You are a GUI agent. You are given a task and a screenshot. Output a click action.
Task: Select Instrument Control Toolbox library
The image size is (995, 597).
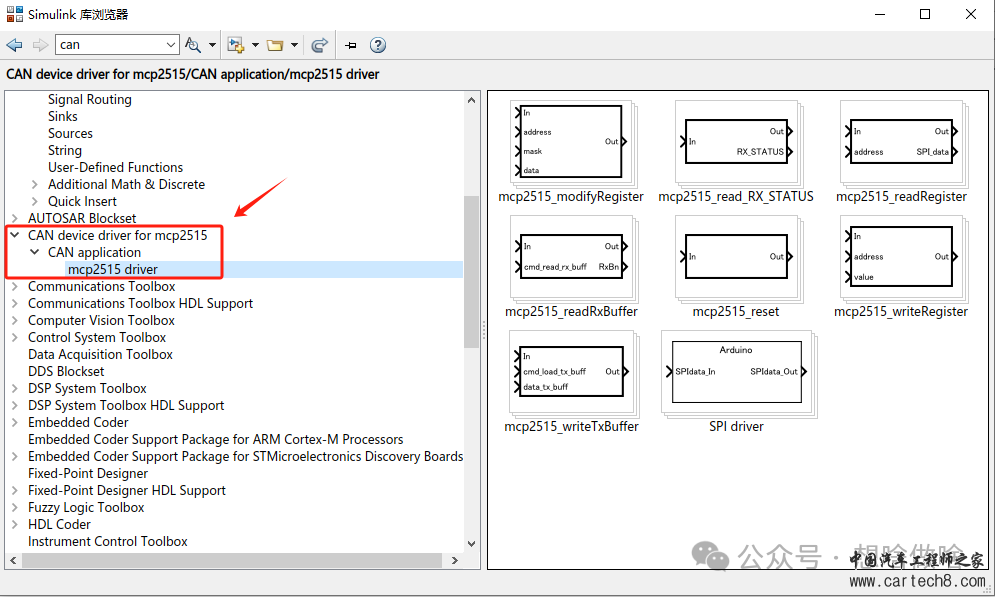coord(108,541)
